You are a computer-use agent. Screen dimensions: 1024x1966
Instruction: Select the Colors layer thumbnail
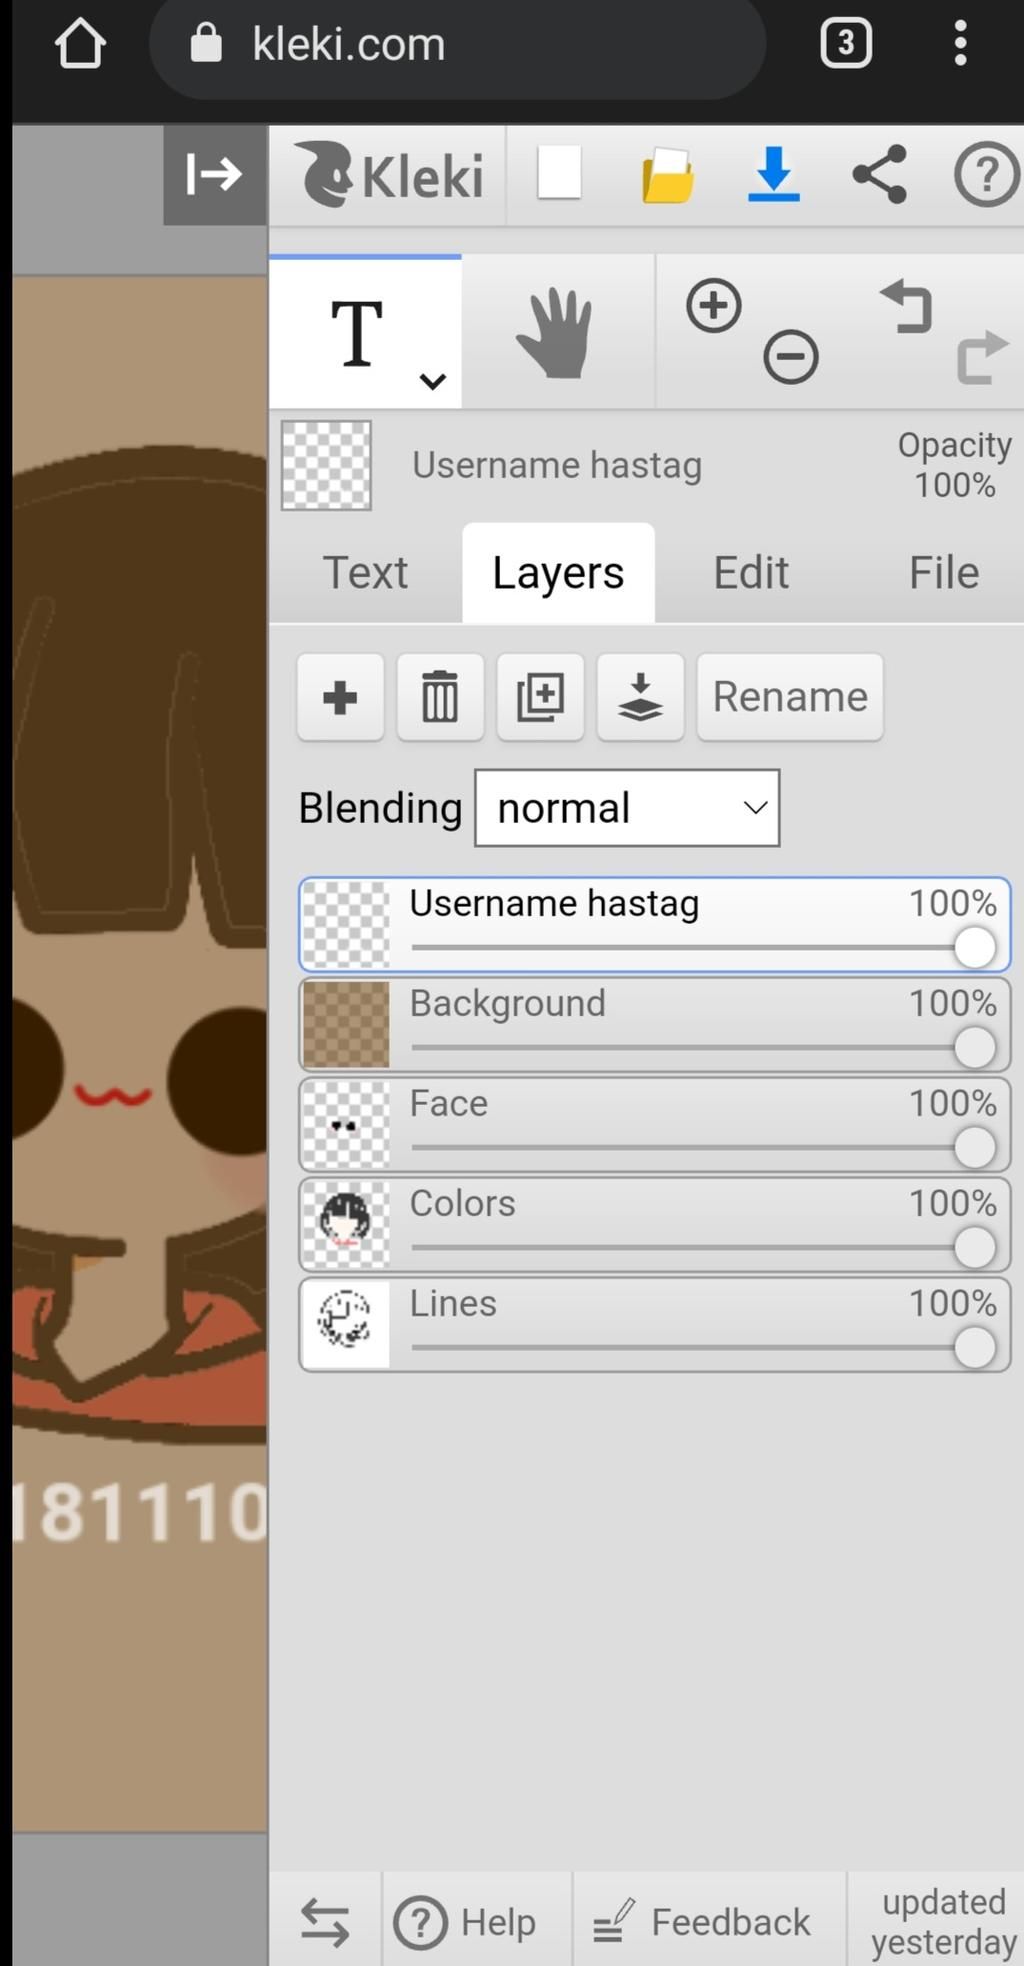pos(345,1225)
